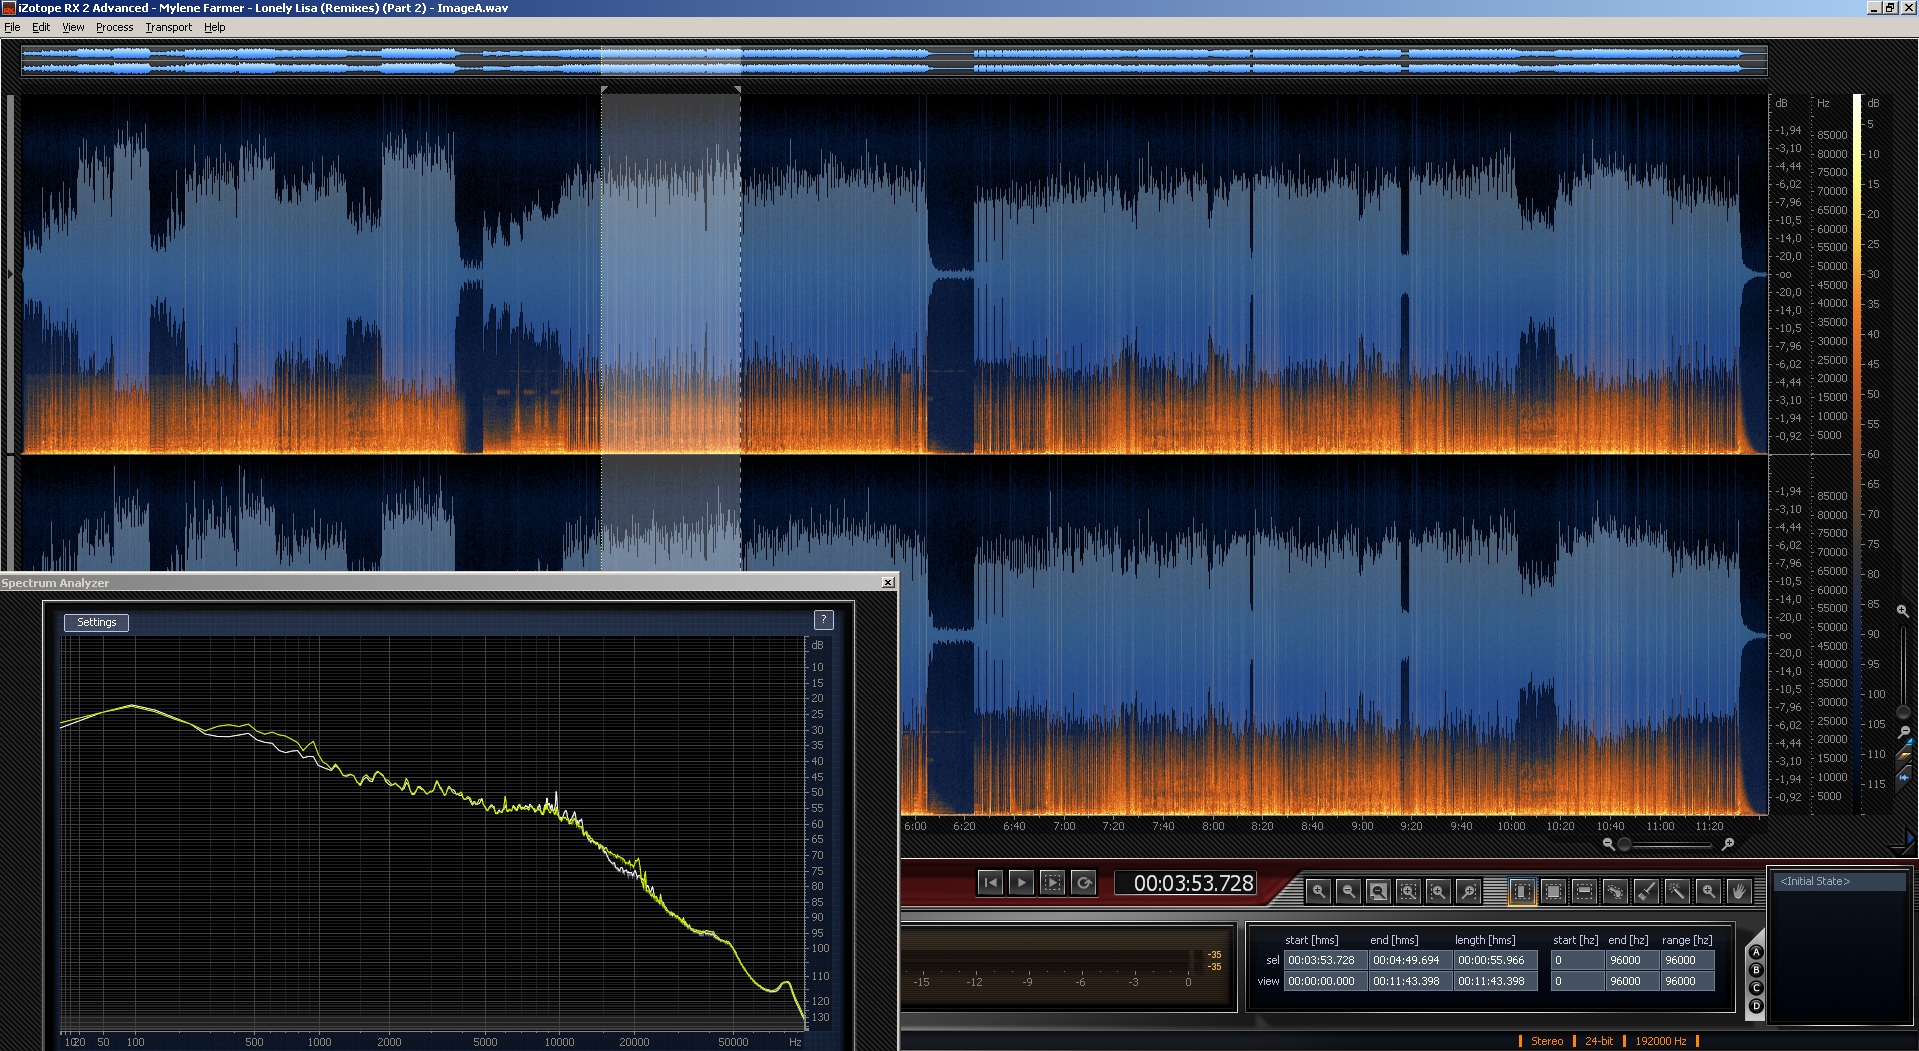Select the time-frequency rectangle selection tool
The width and height of the screenshot is (1919, 1051).
pos(1553,891)
